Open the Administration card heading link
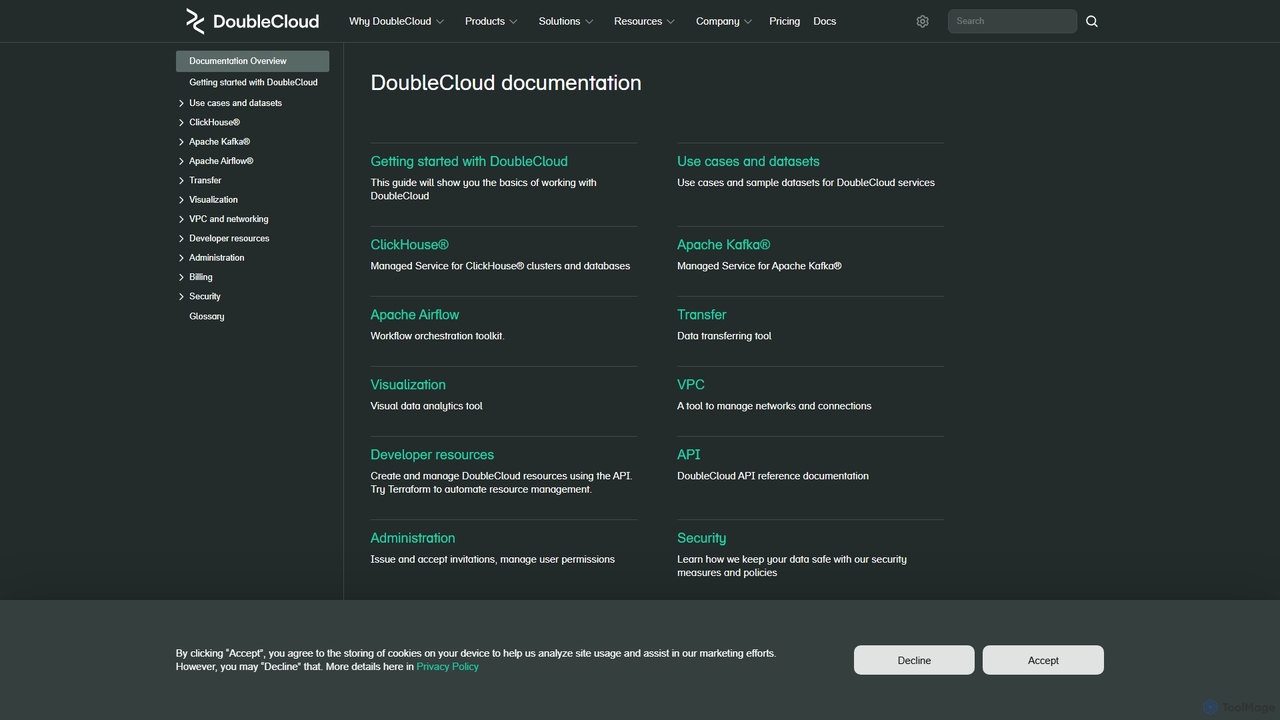Viewport: 1280px width, 720px height. point(413,538)
